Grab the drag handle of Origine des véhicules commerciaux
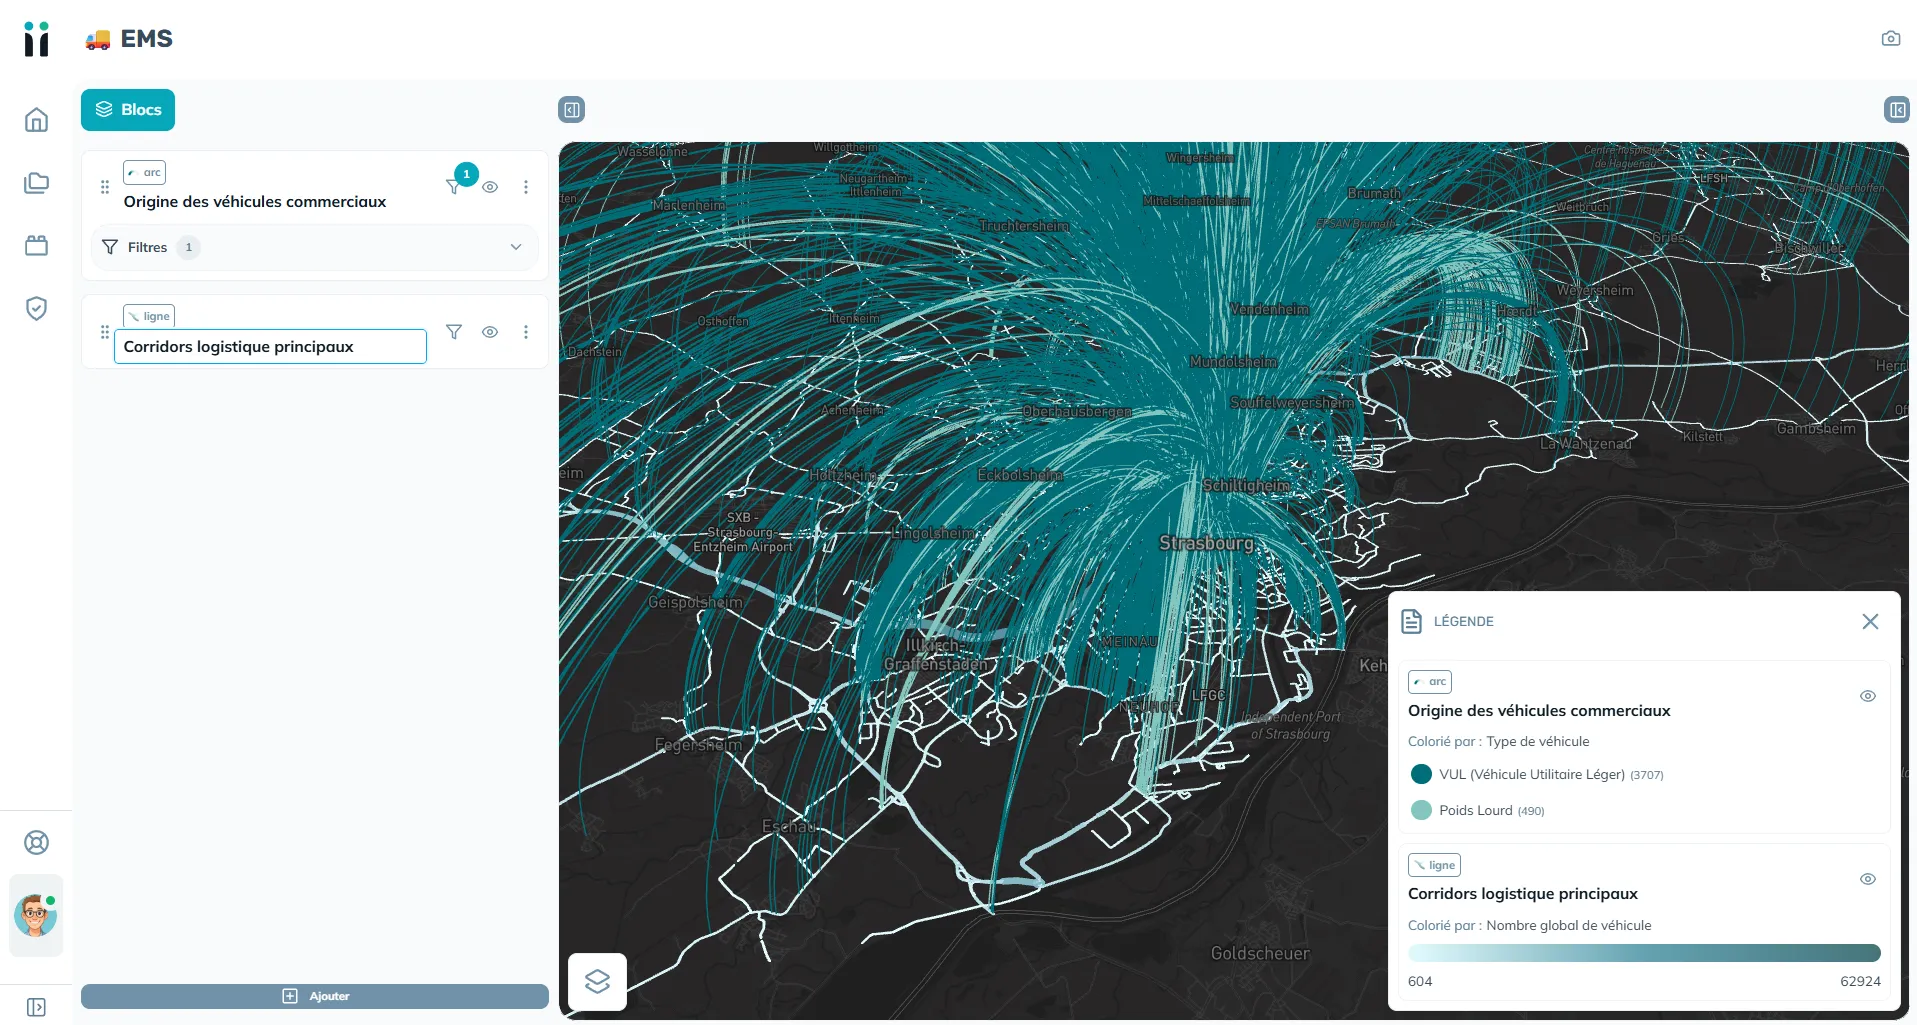The width and height of the screenshot is (1917, 1025). point(105,187)
